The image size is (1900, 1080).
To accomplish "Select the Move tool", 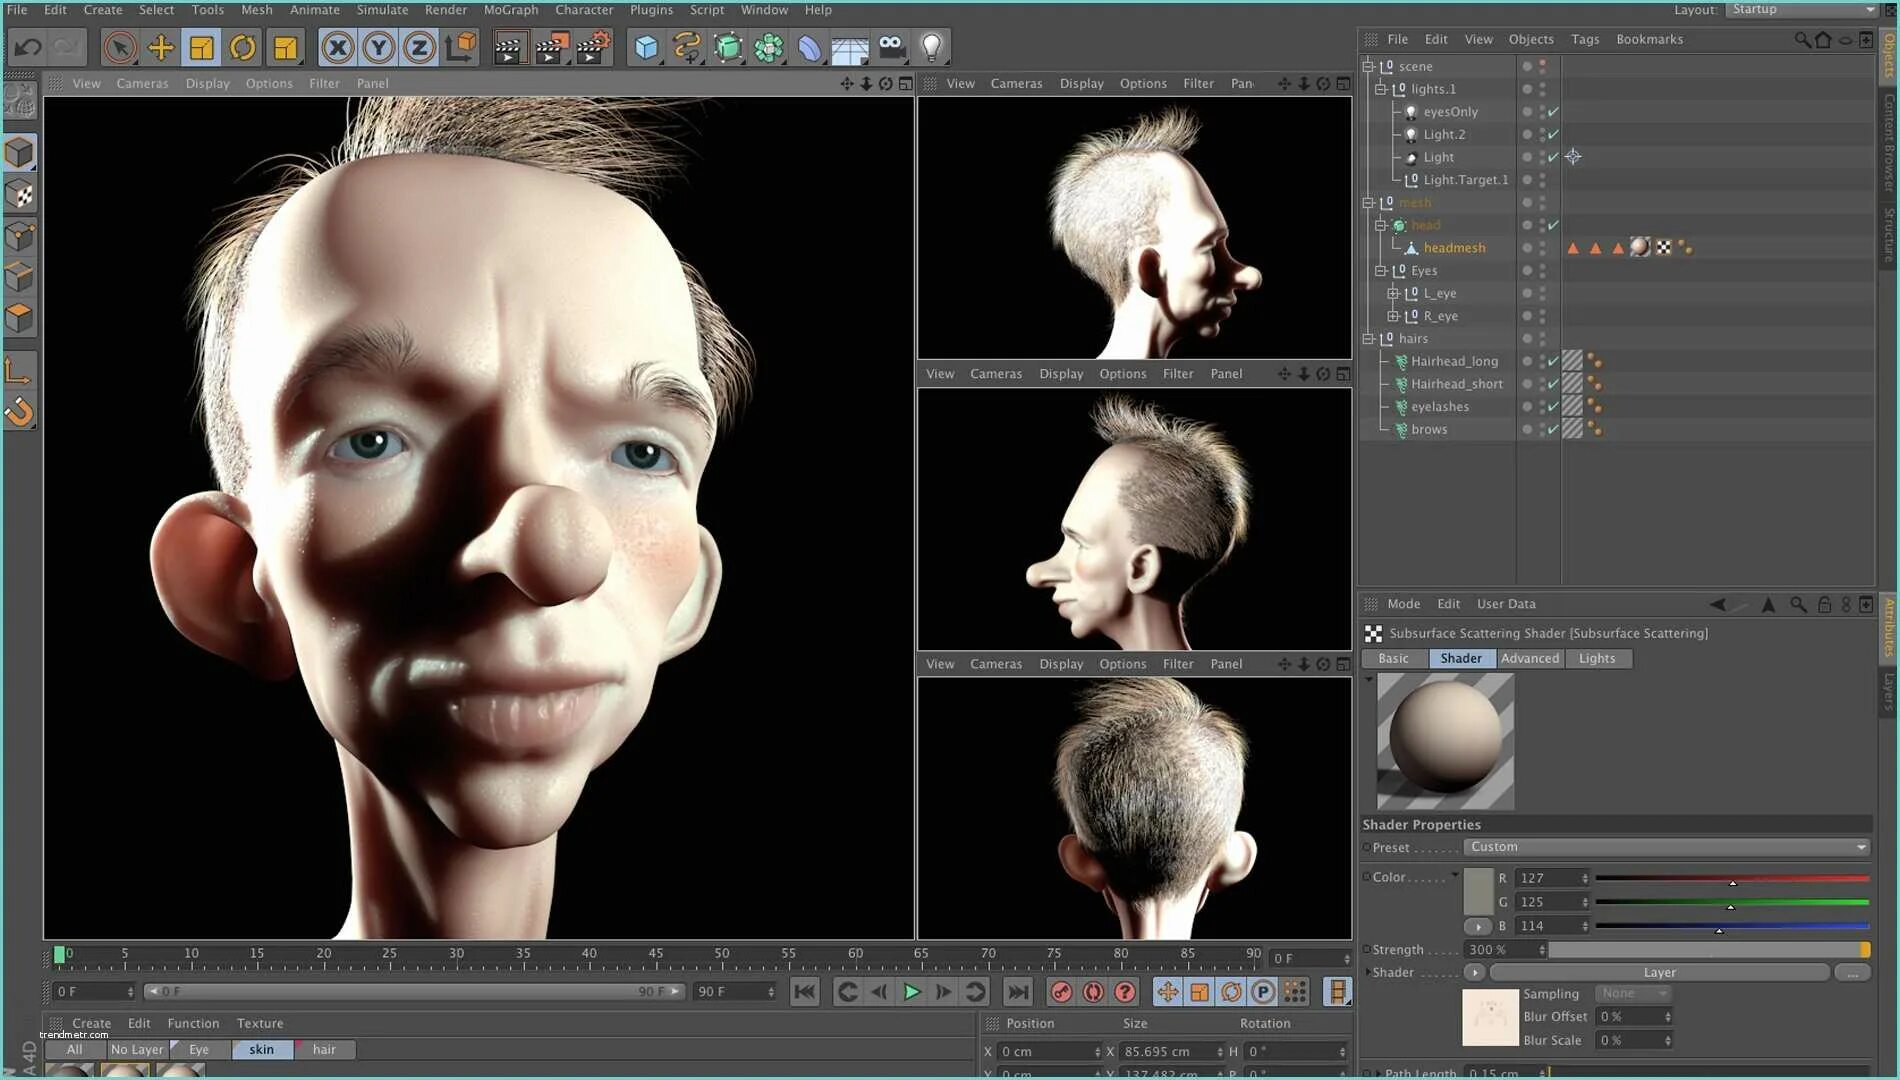I will tap(160, 47).
